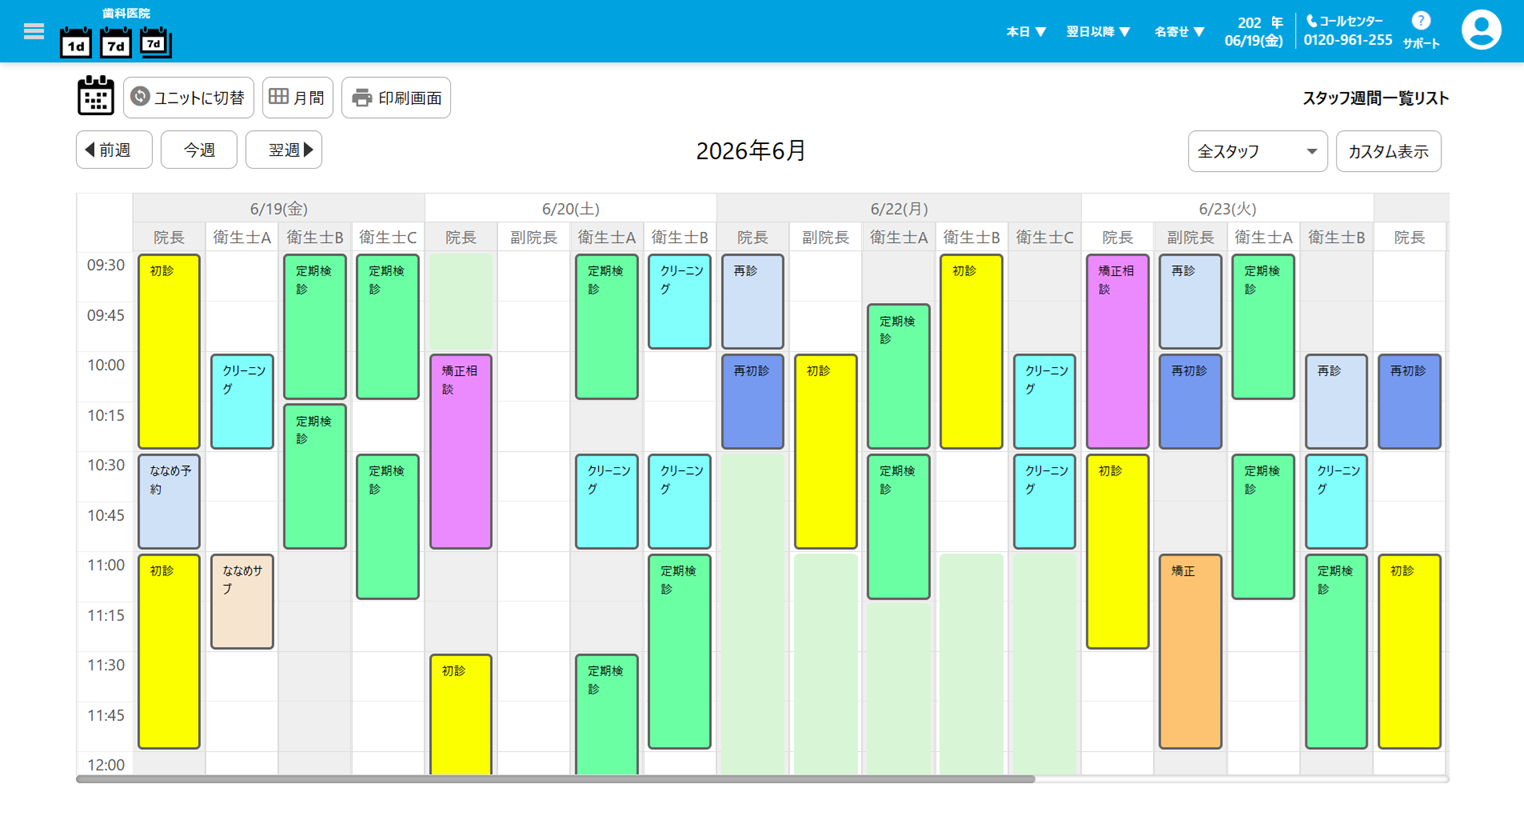Viewport: 1524px width, 824px height.
Task: Open the 再診 appointment at 09:30 on 6/22
Action: click(x=752, y=301)
